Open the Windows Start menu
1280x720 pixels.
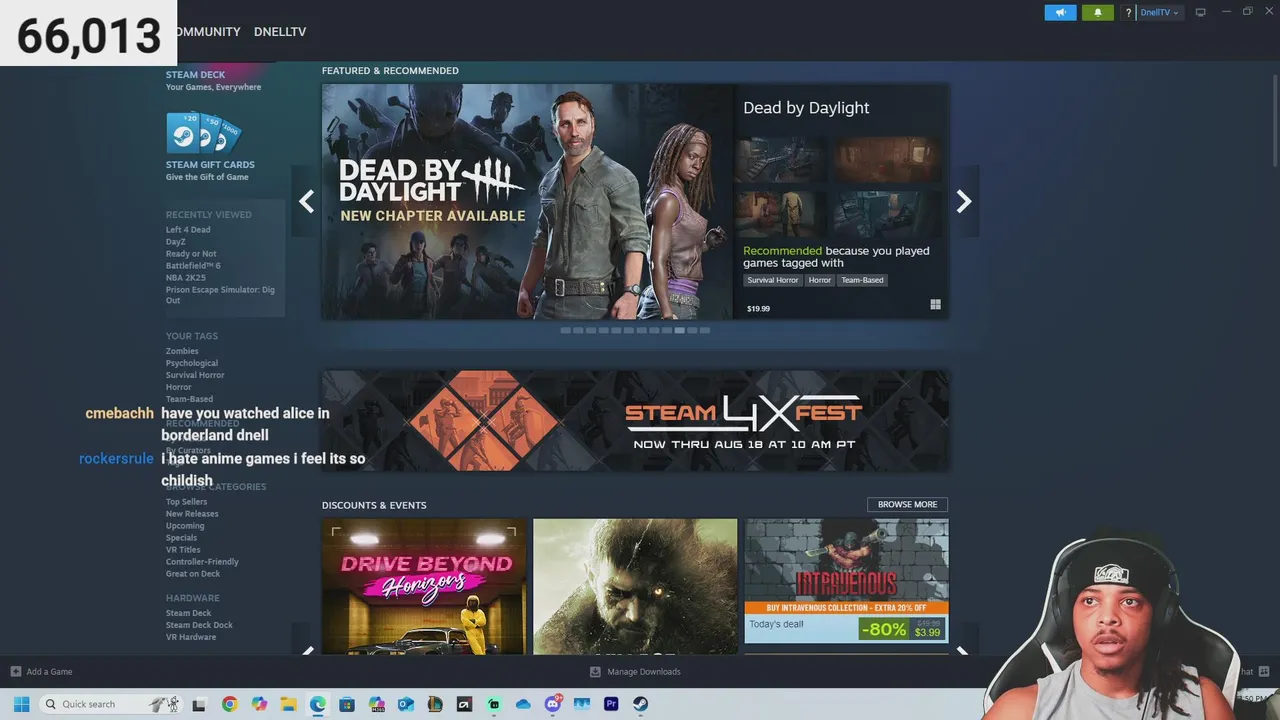21,704
